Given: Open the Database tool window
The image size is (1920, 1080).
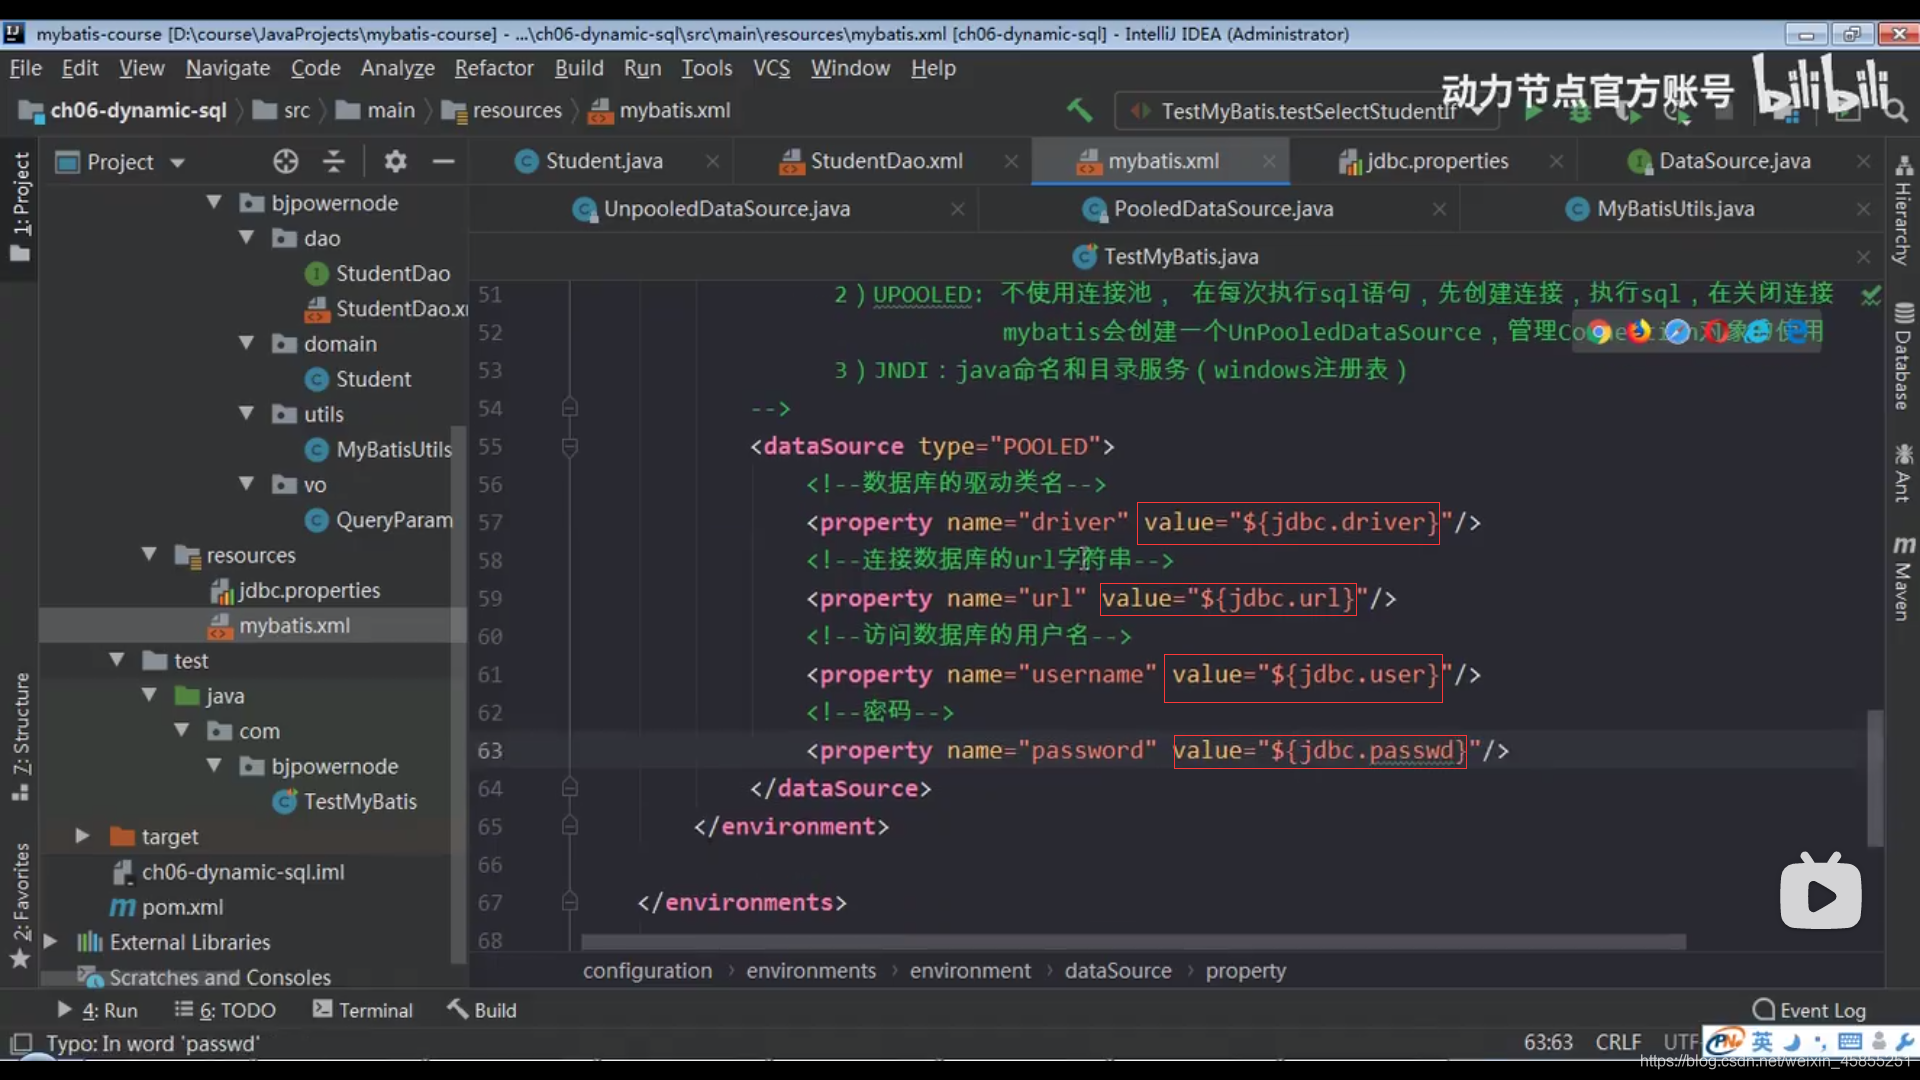Looking at the screenshot, I should [x=1903, y=356].
